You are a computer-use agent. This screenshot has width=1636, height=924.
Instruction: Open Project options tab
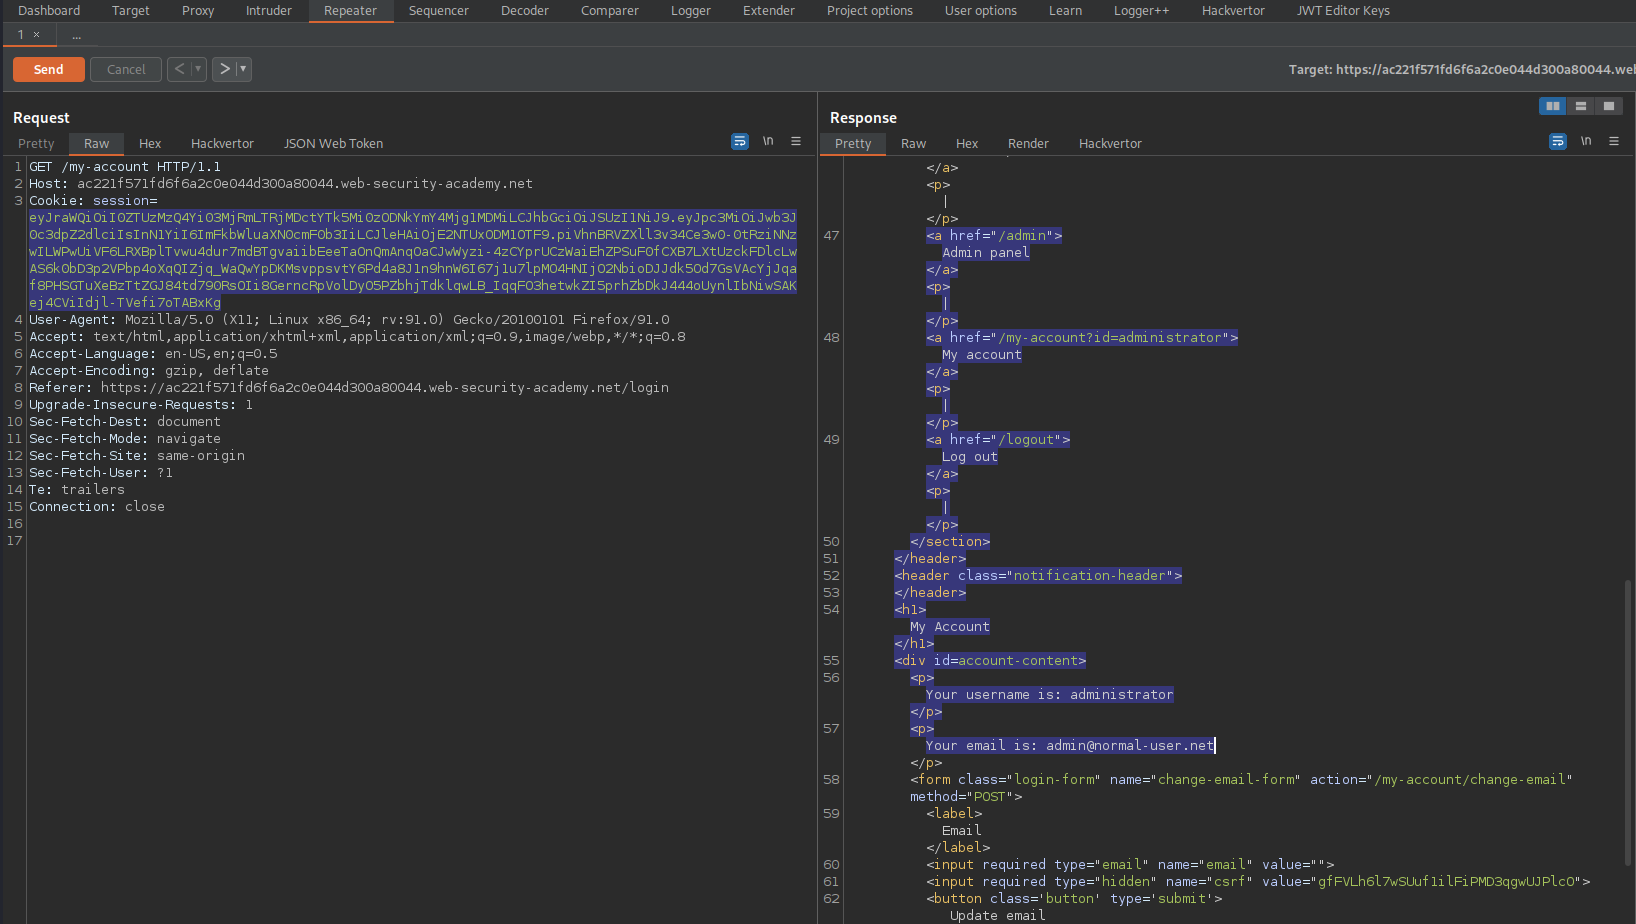870,11
